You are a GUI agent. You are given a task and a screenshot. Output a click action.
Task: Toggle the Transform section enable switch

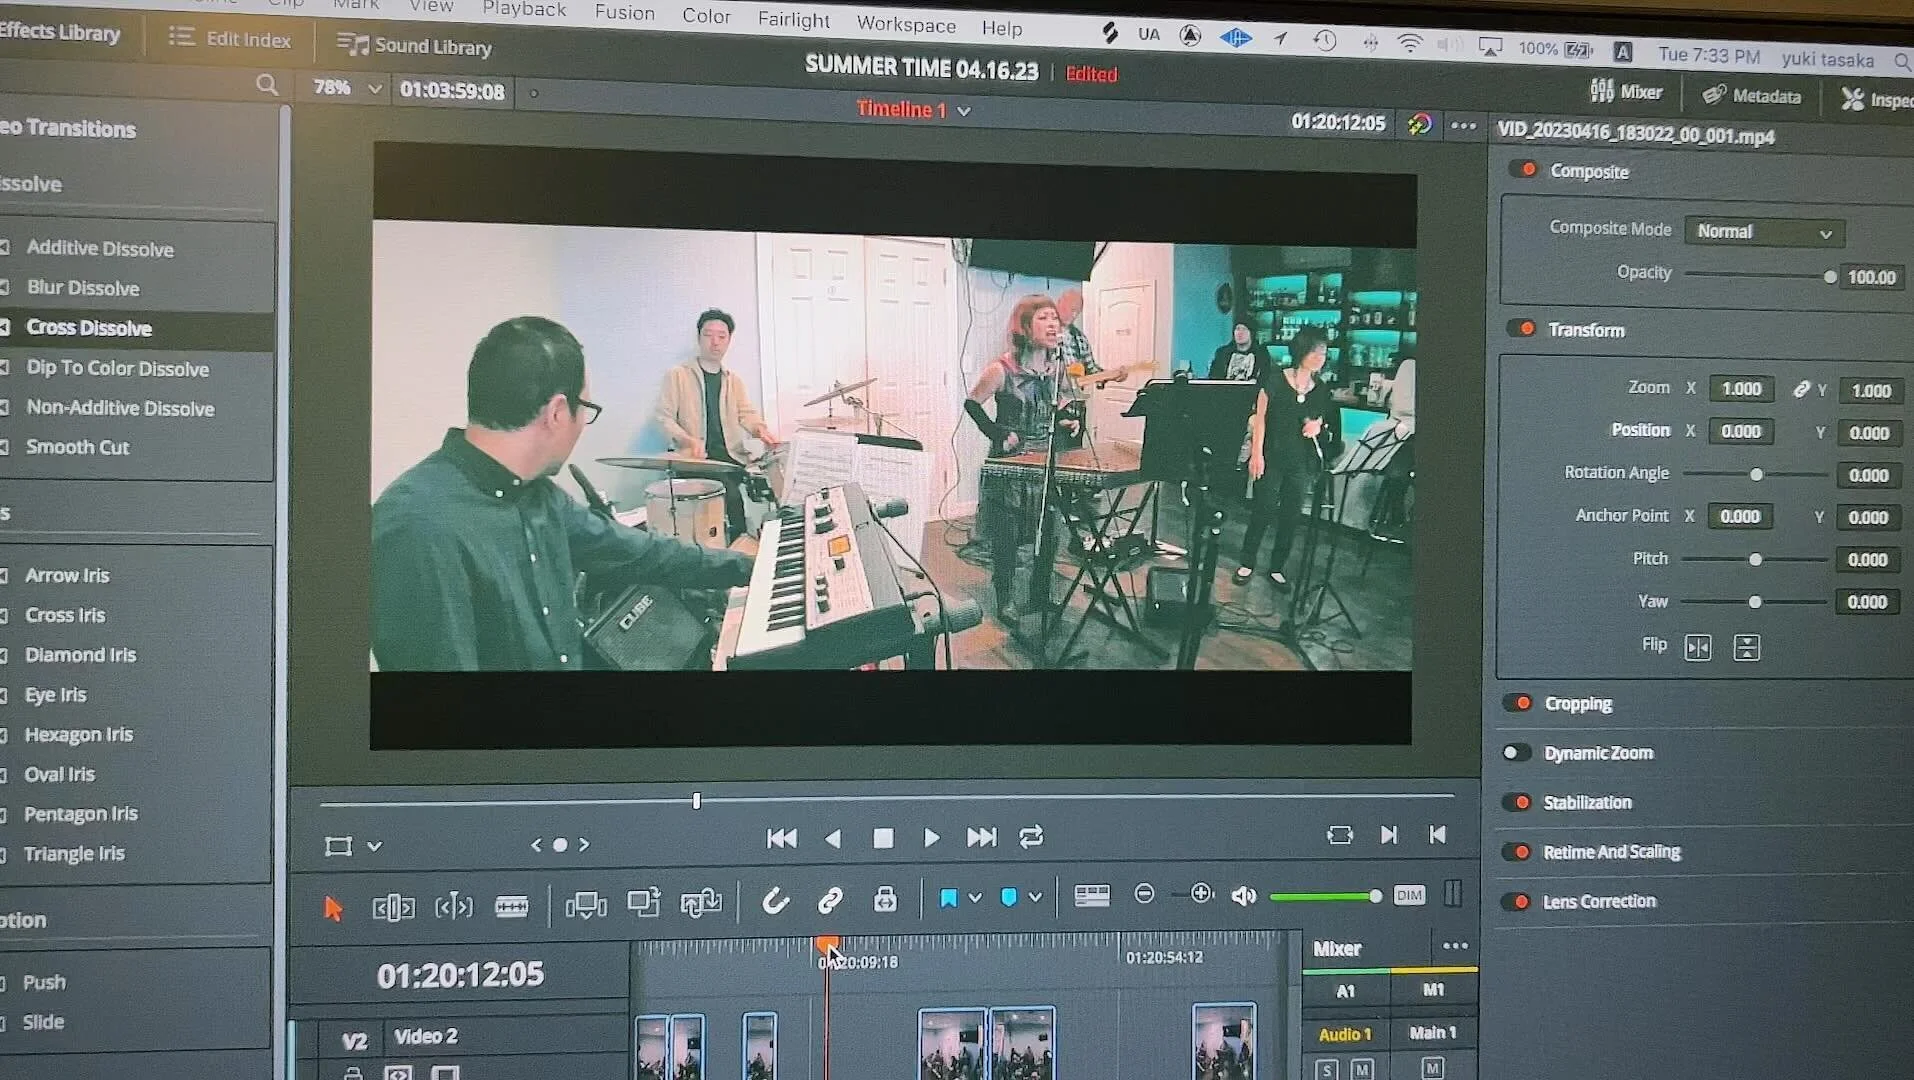(x=1521, y=328)
